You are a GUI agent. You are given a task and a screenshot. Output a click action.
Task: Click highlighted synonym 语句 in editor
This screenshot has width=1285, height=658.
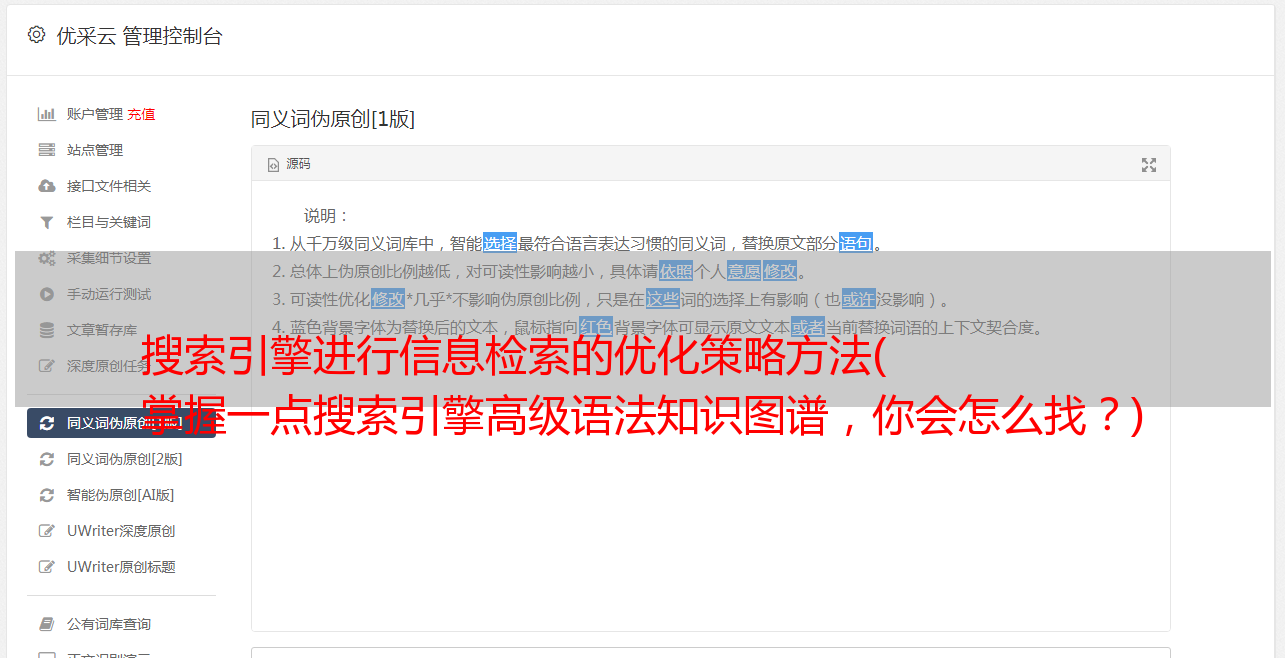(856, 243)
